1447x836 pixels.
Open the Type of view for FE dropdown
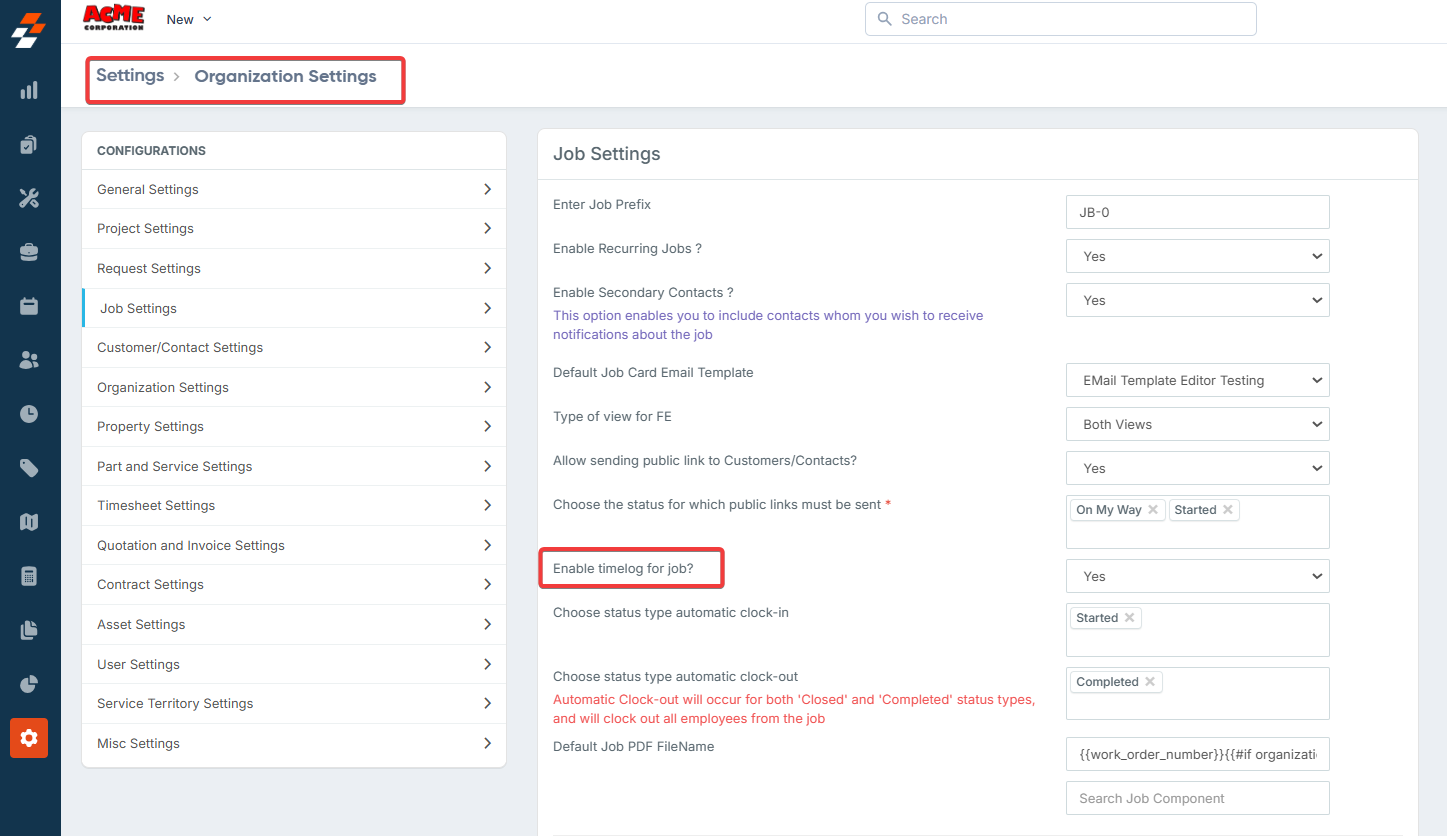pos(1197,424)
